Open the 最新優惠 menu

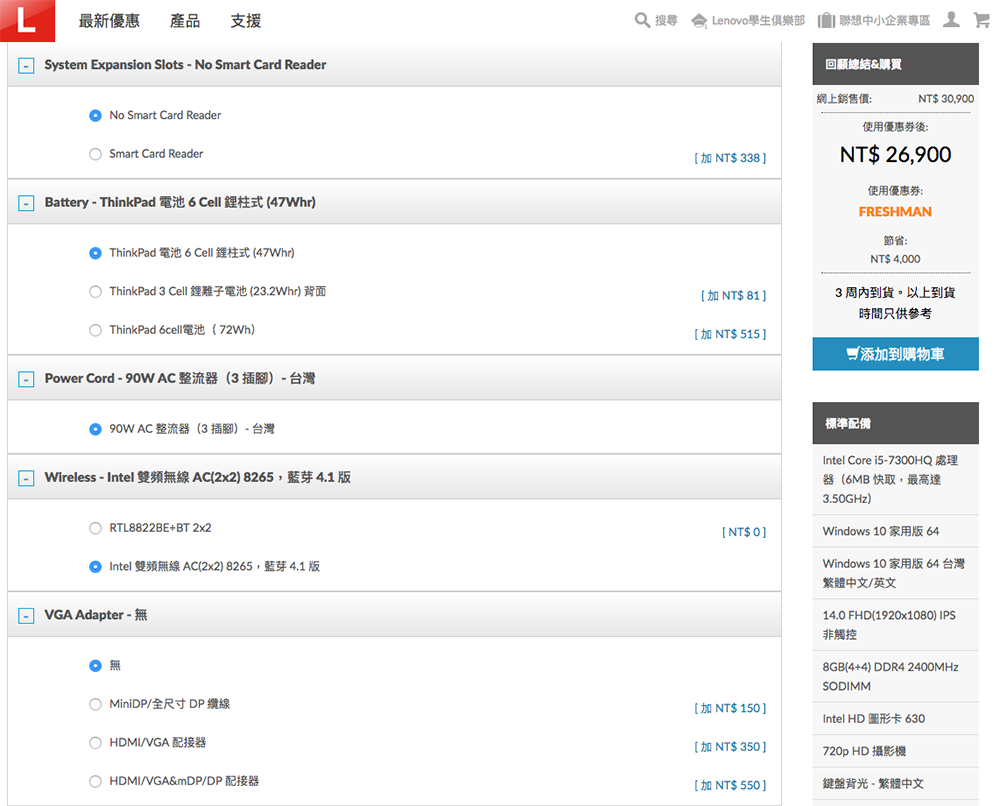(109, 21)
